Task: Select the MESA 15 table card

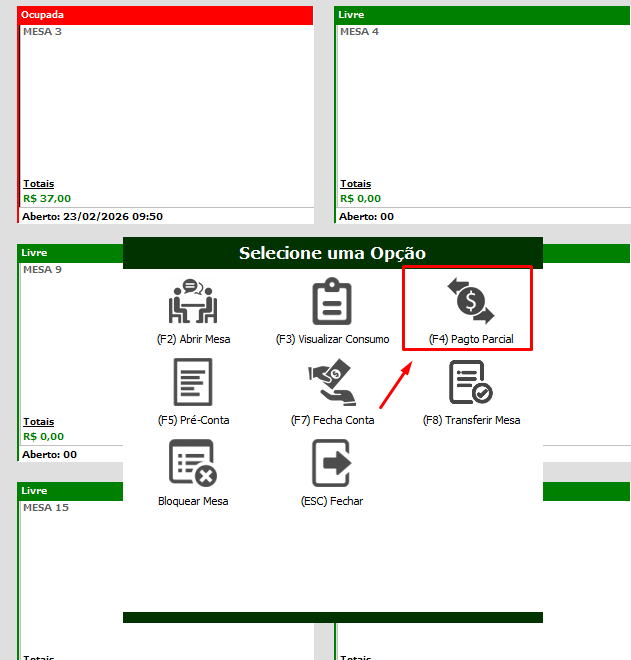Action: coord(70,571)
